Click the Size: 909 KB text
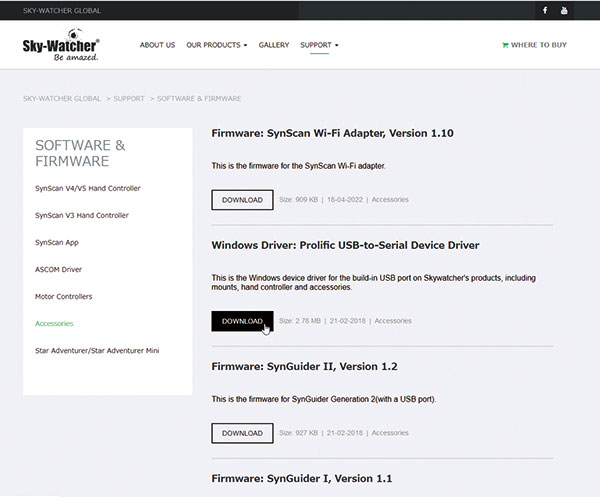Screen dimensions: 600x497 click(298, 199)
